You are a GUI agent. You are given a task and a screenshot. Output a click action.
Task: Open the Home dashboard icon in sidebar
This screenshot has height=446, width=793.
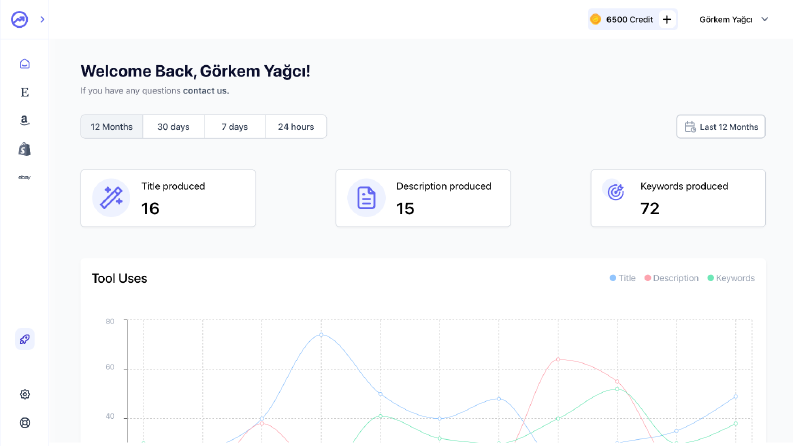pyautogui.click(x=25, y=64)
